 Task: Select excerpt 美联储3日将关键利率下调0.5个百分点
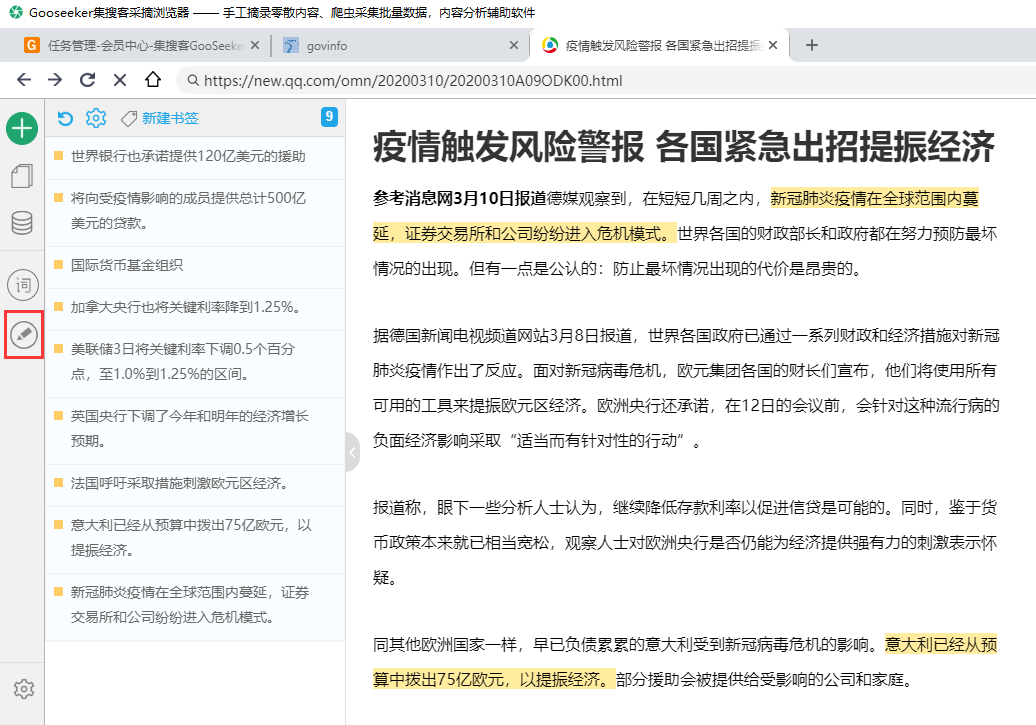195,362
